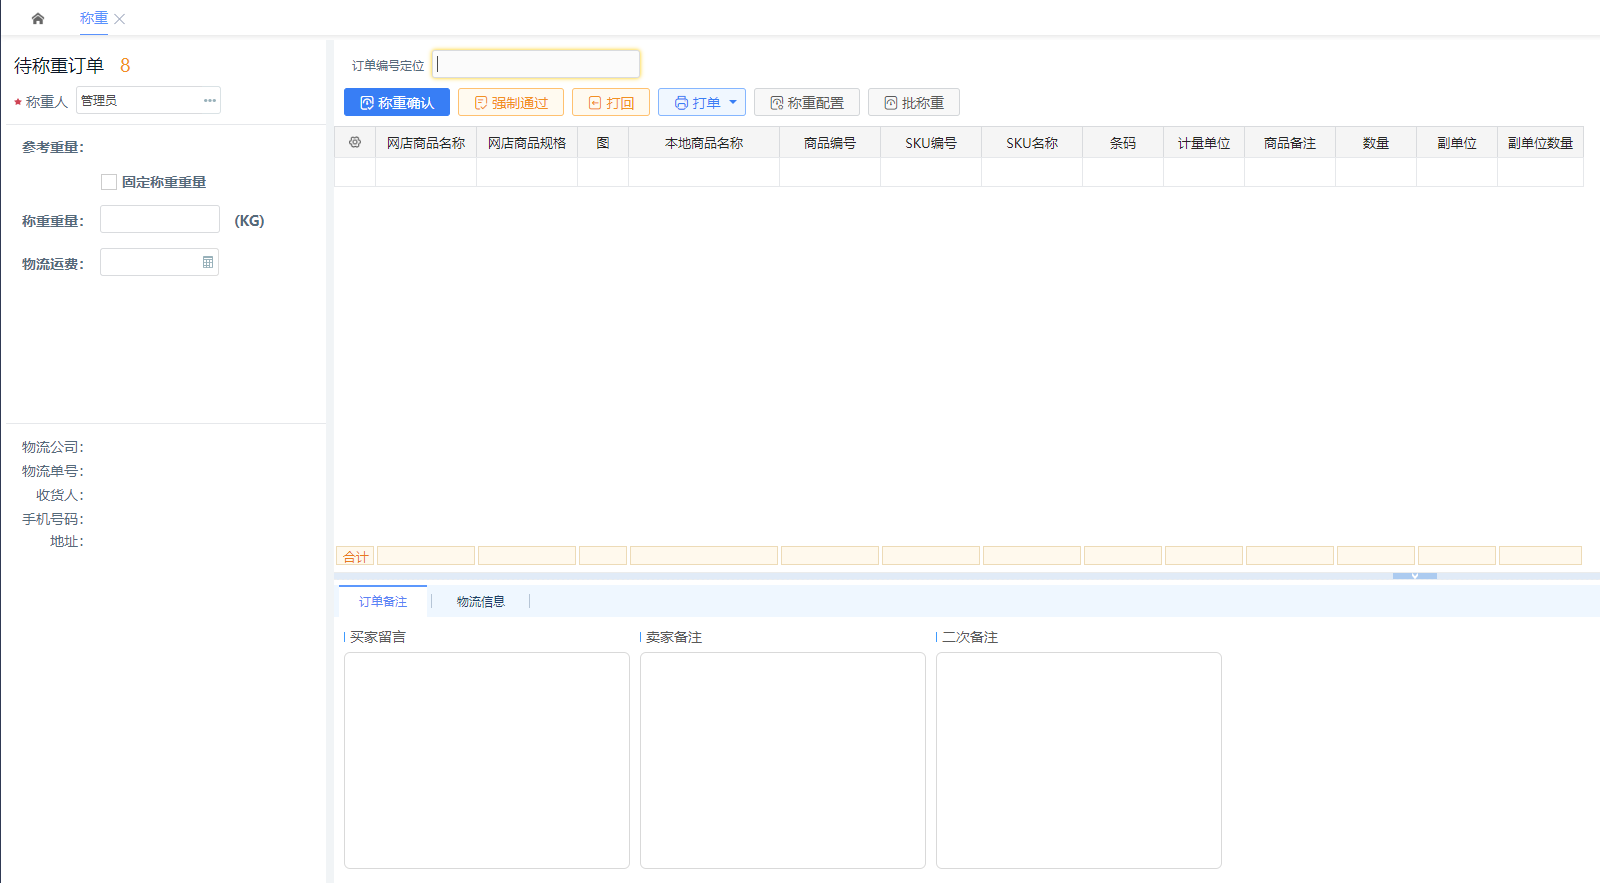Switch to the 订单备注 tab

coord(383,601)
